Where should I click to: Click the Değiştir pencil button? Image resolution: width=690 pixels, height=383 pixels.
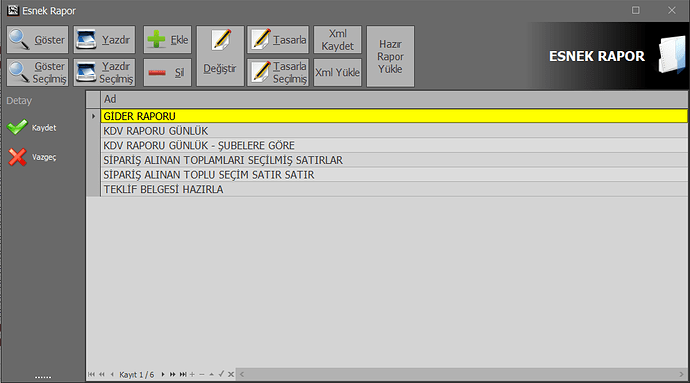(220, 56)
